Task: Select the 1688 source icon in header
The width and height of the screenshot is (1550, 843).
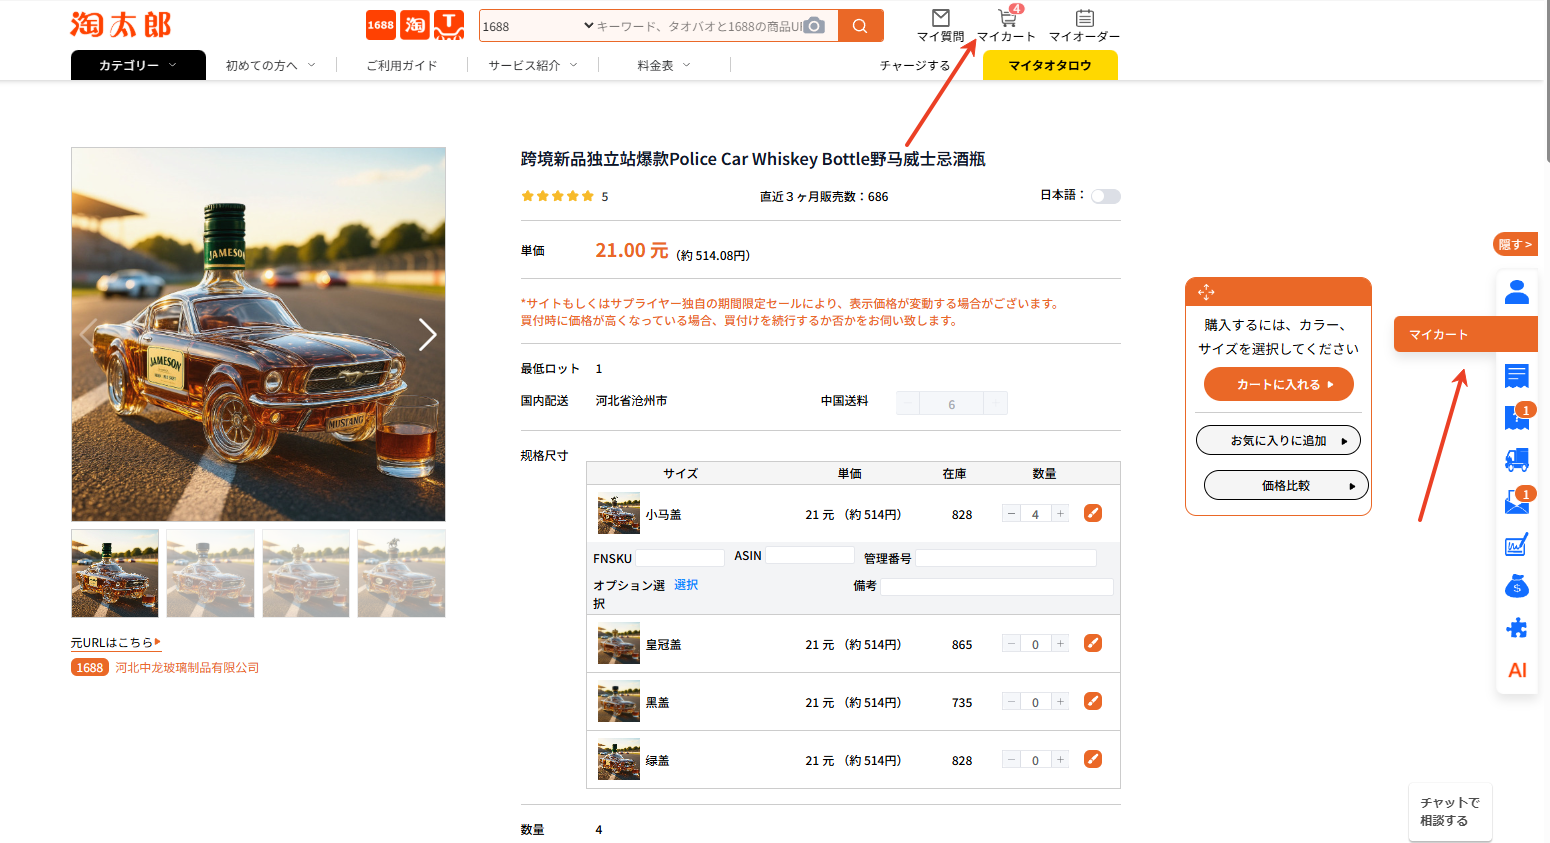Action: [x=381, y=25]
